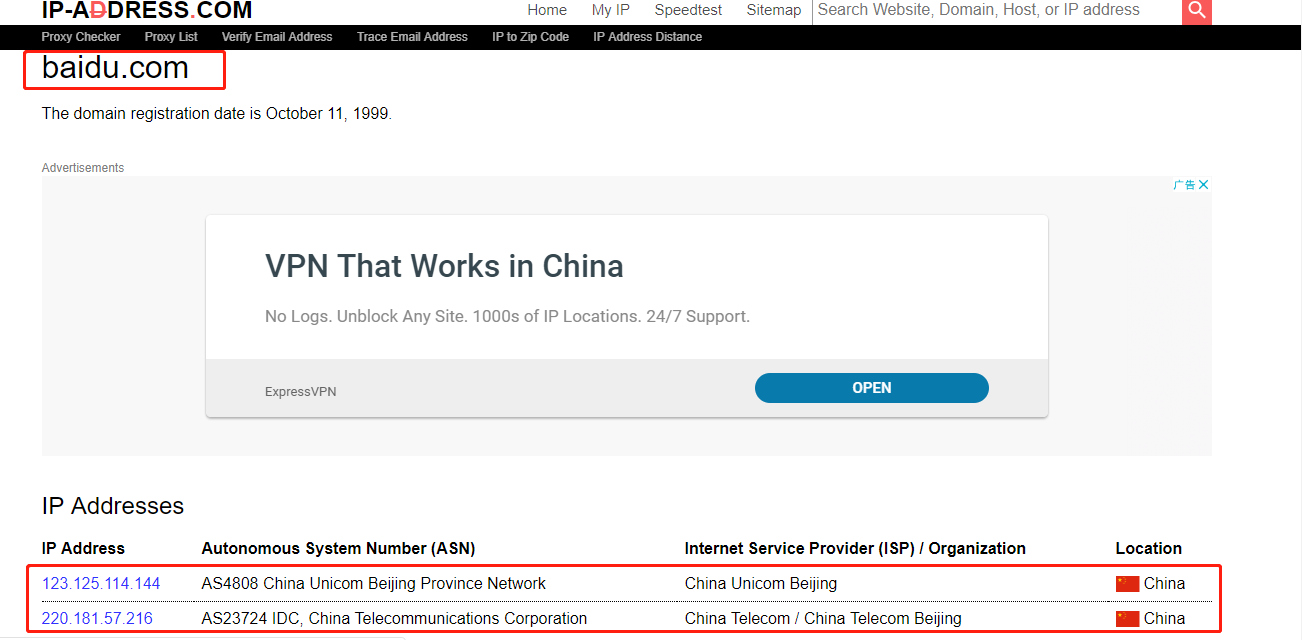Open the Home menu item

click(547, 10)
